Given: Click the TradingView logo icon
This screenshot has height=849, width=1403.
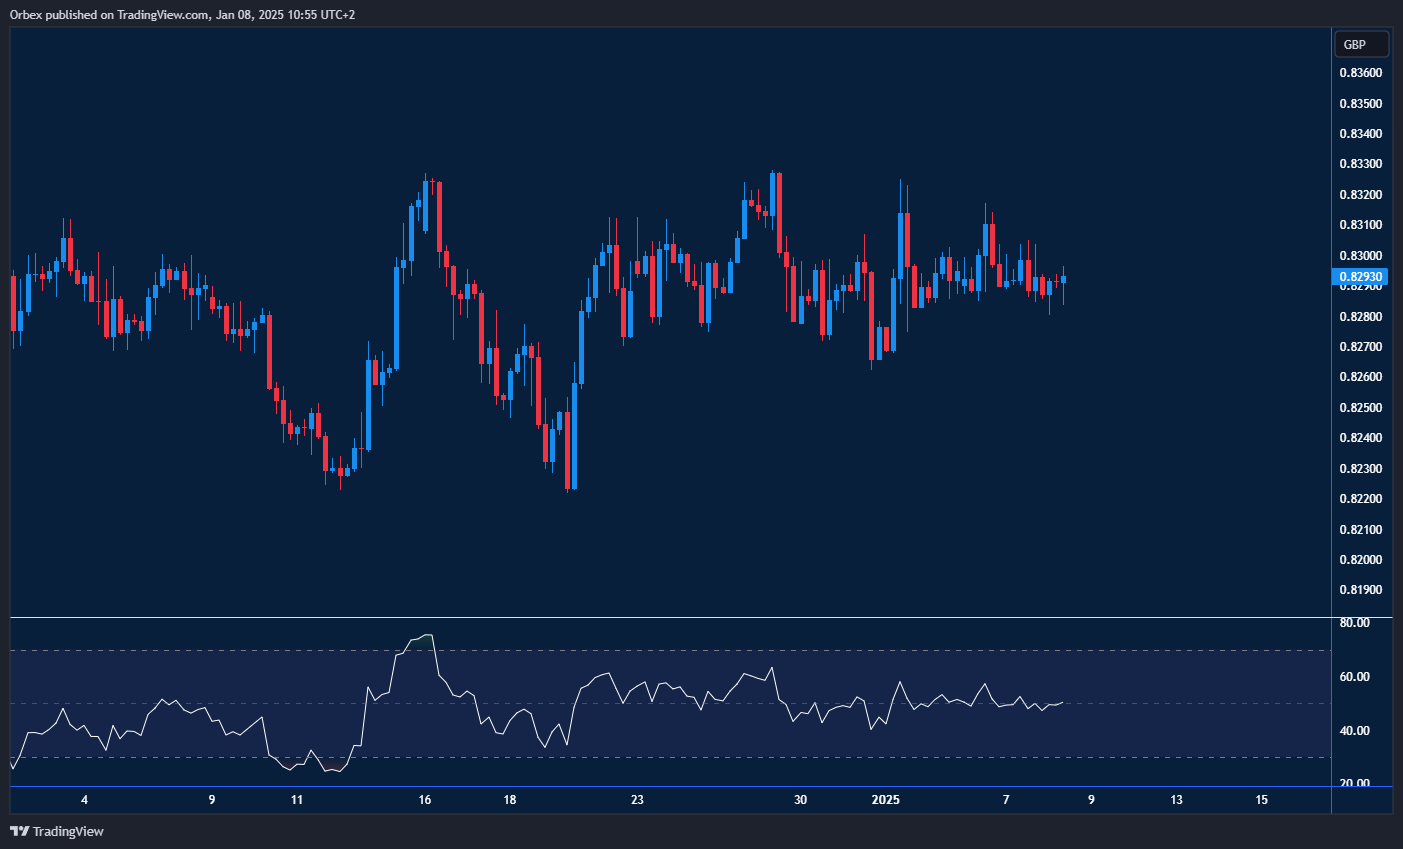Looking at the screenshot, I should [x=19, y=831].
